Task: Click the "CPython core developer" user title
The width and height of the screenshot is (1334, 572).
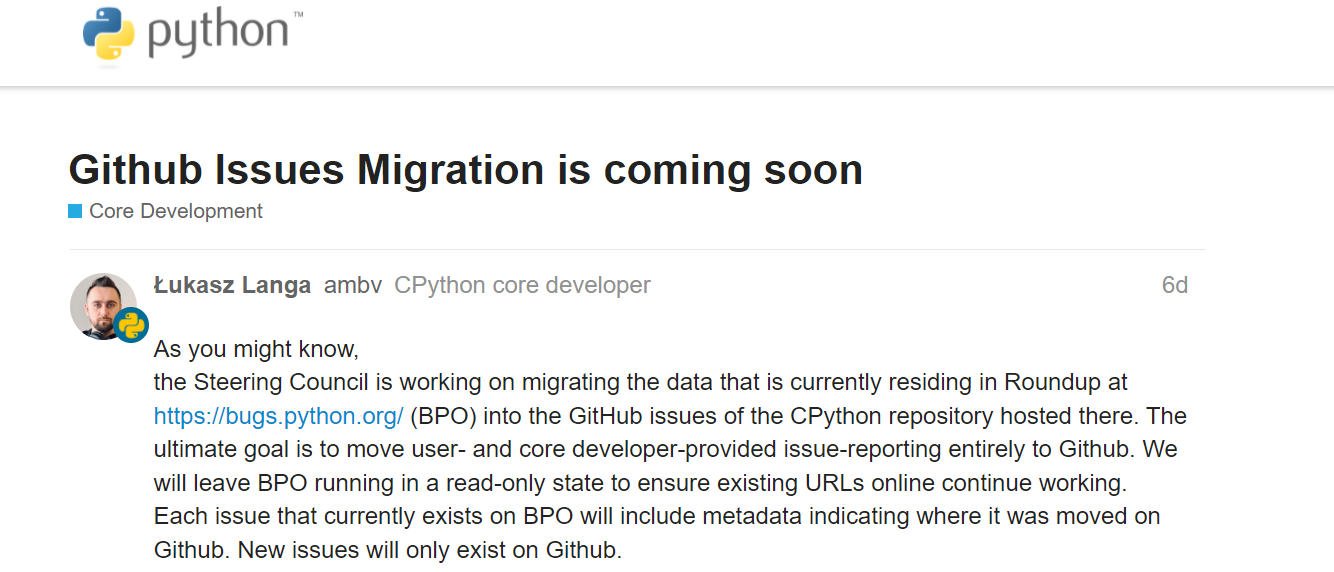Action: (x=522, y=285)
